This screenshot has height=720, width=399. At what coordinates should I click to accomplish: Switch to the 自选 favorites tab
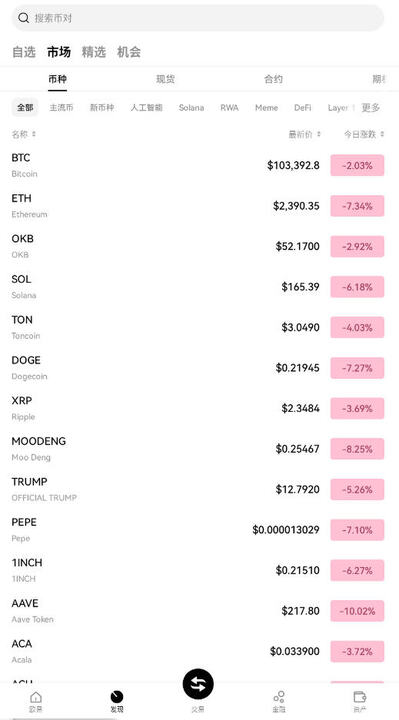coord(23,52)
